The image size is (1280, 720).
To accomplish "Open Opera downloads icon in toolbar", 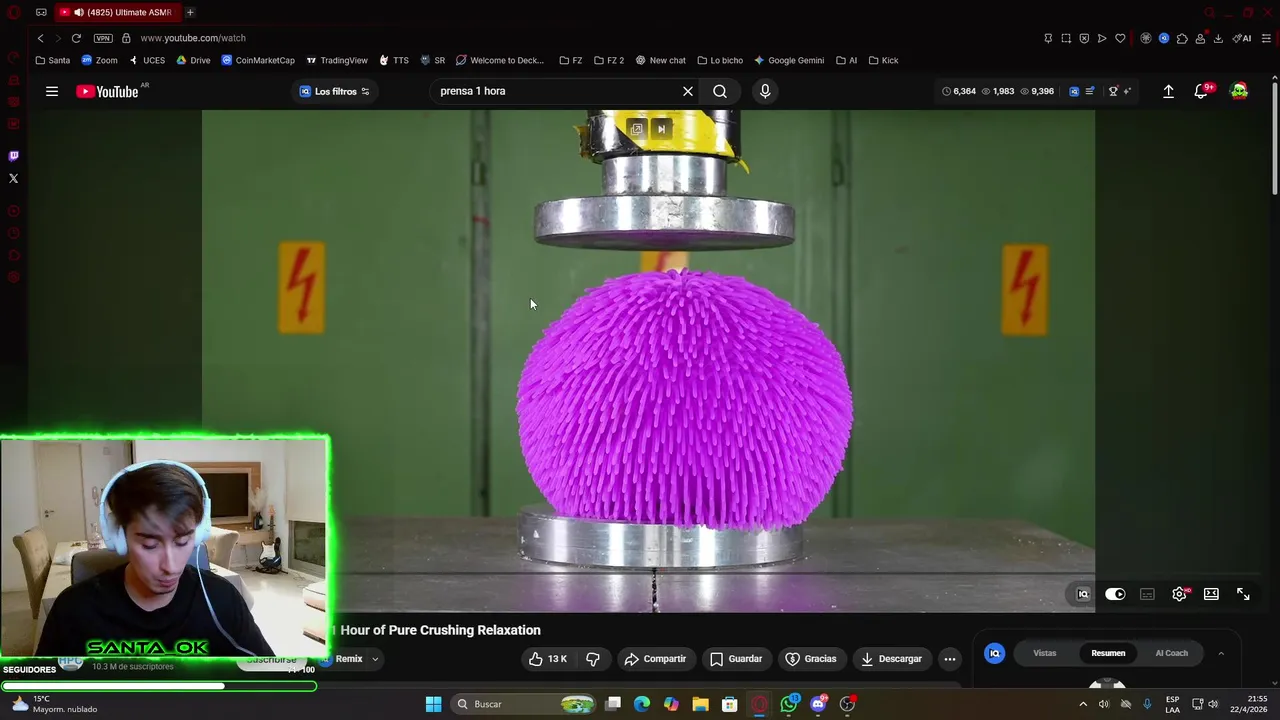I will (x=1218, y=38).
